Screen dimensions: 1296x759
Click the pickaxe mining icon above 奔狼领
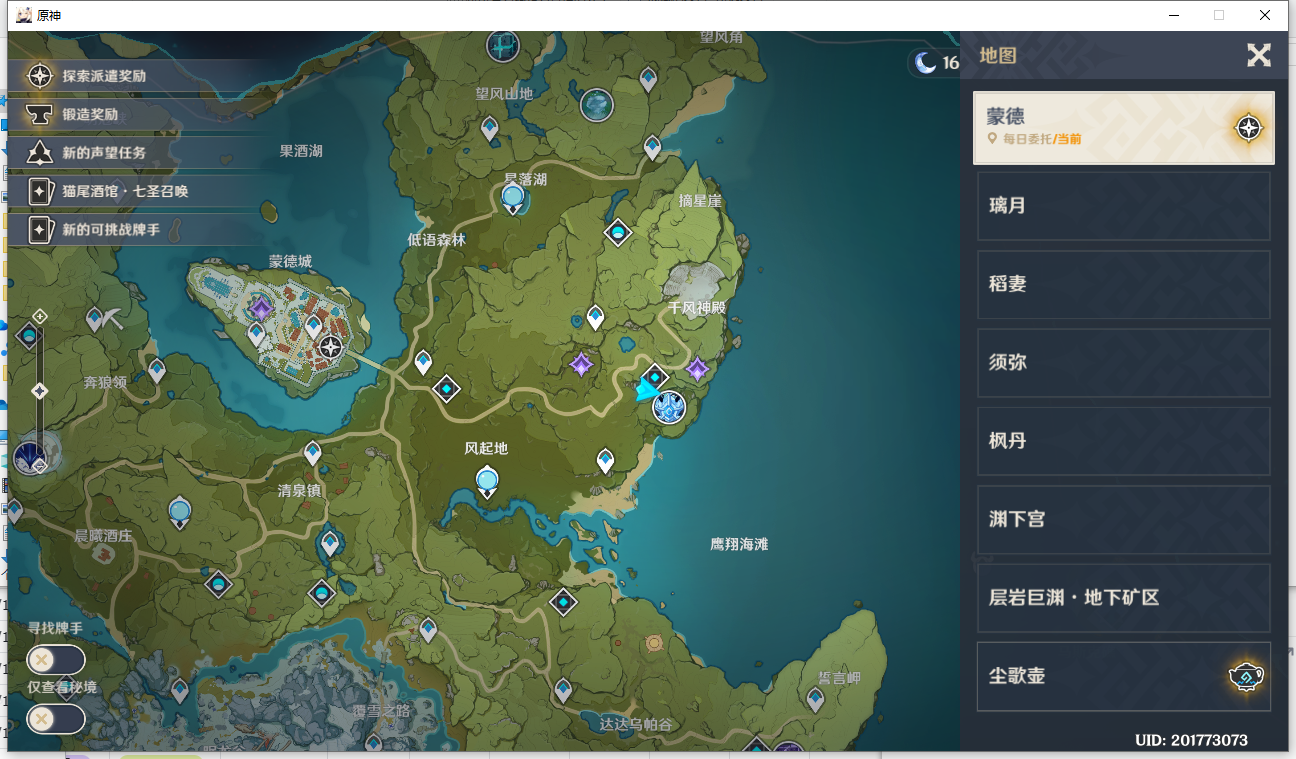113,319
